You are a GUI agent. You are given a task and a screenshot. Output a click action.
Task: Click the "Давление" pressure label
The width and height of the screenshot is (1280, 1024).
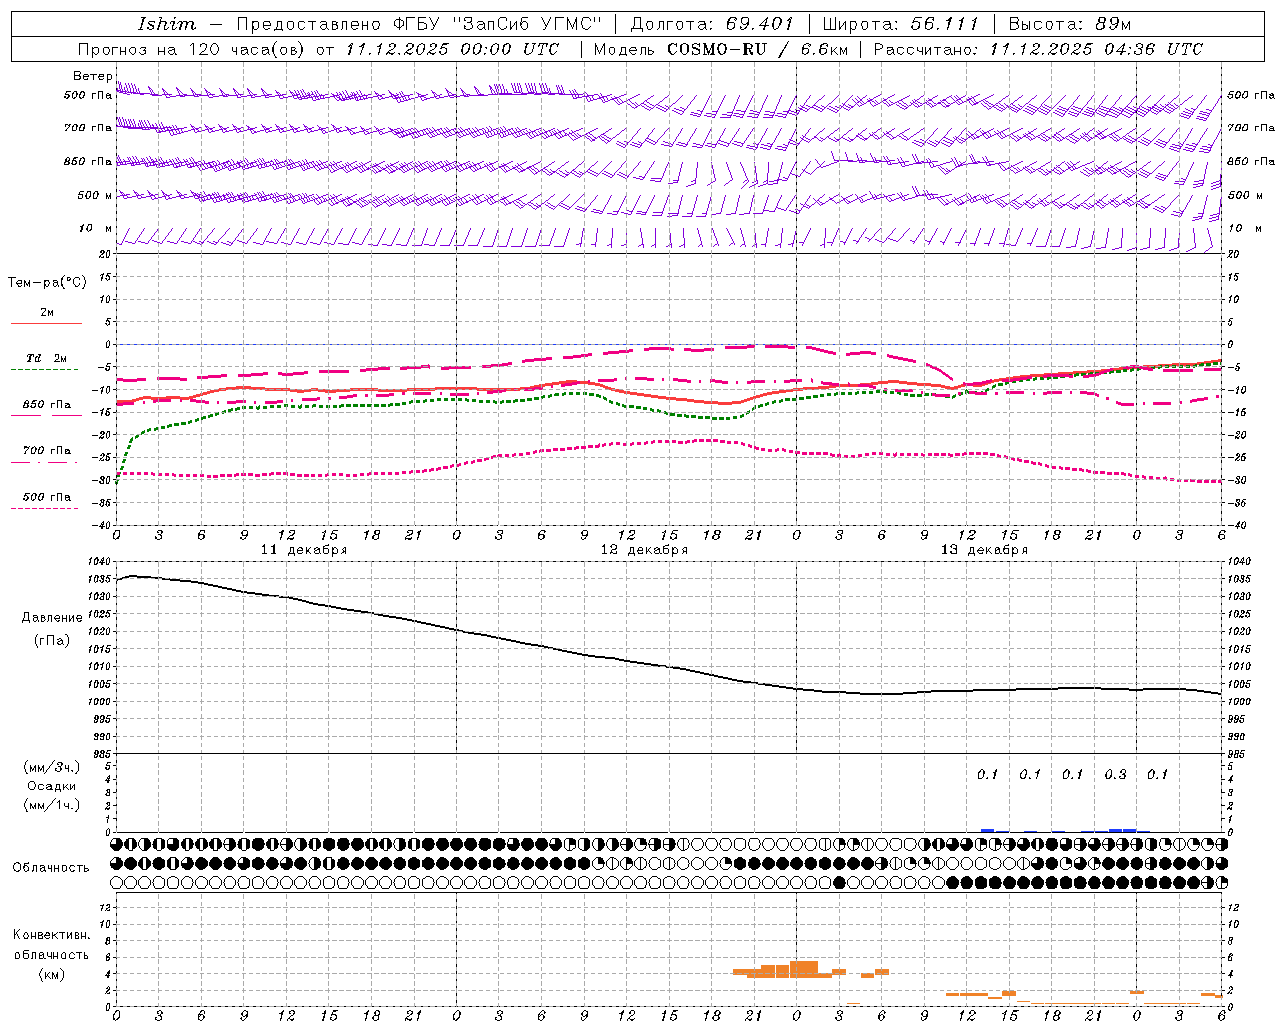point(52,618)
